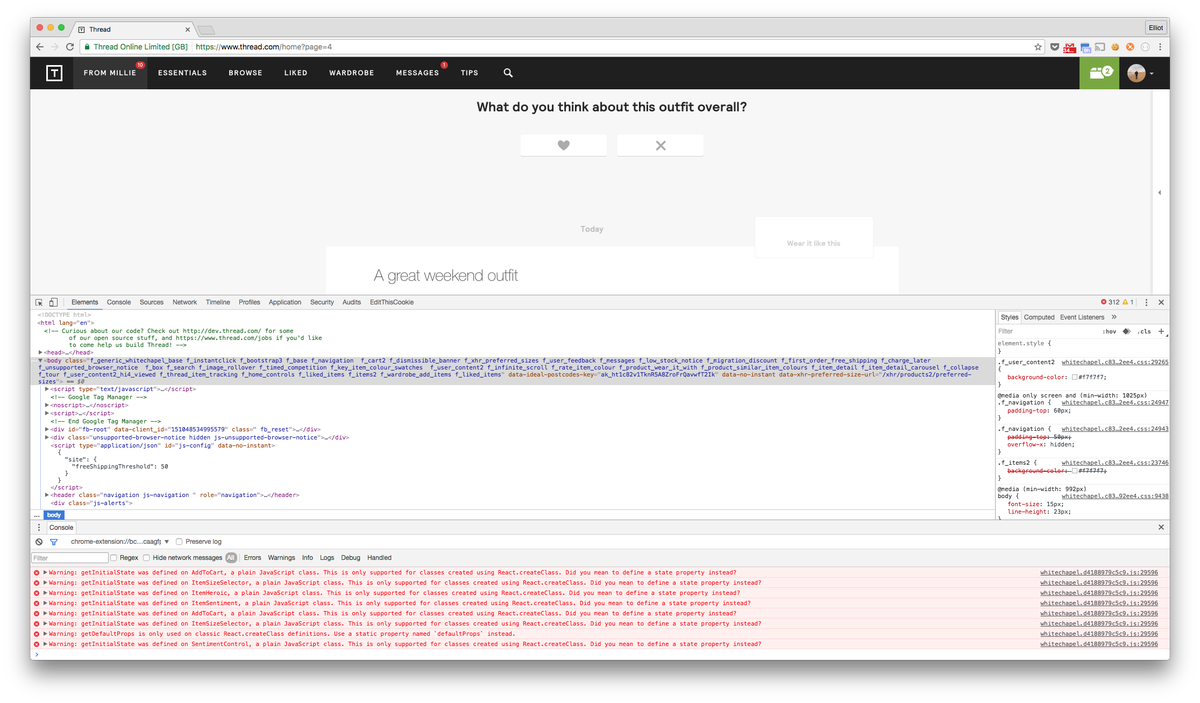Filter console by Errors

[252, 557]
